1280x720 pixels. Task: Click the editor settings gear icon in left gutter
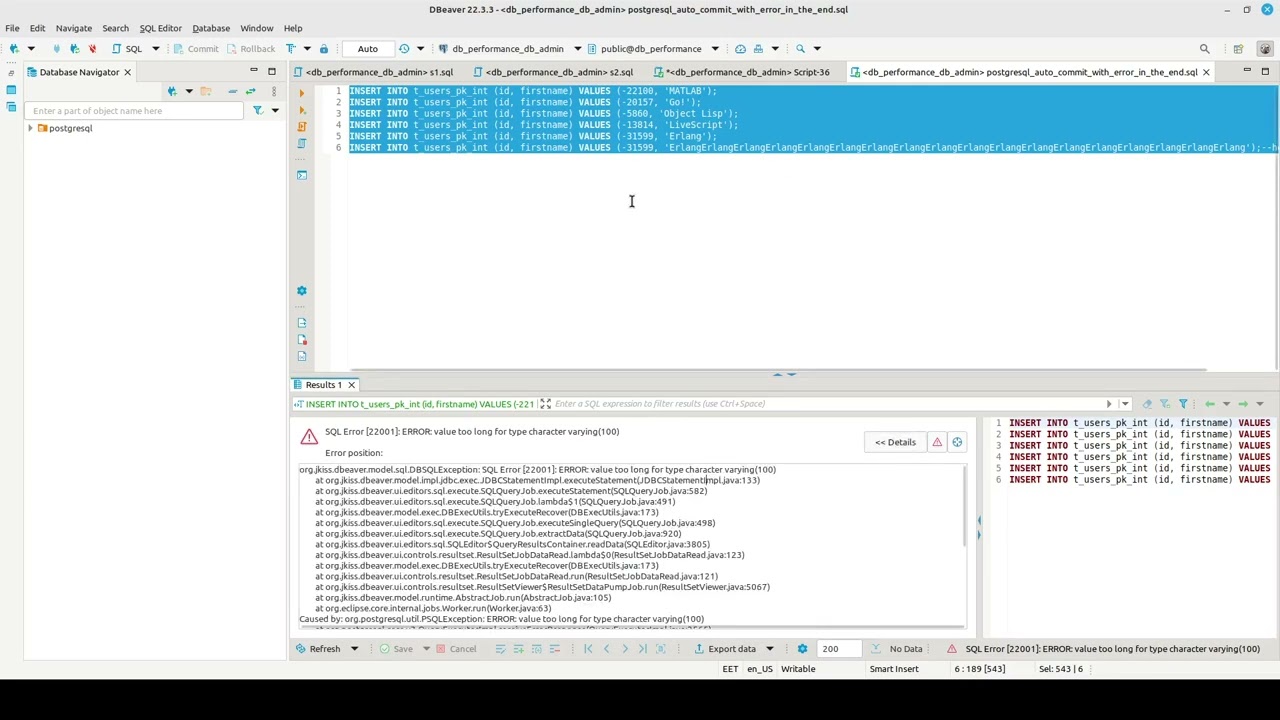click(x=301, y=291)
